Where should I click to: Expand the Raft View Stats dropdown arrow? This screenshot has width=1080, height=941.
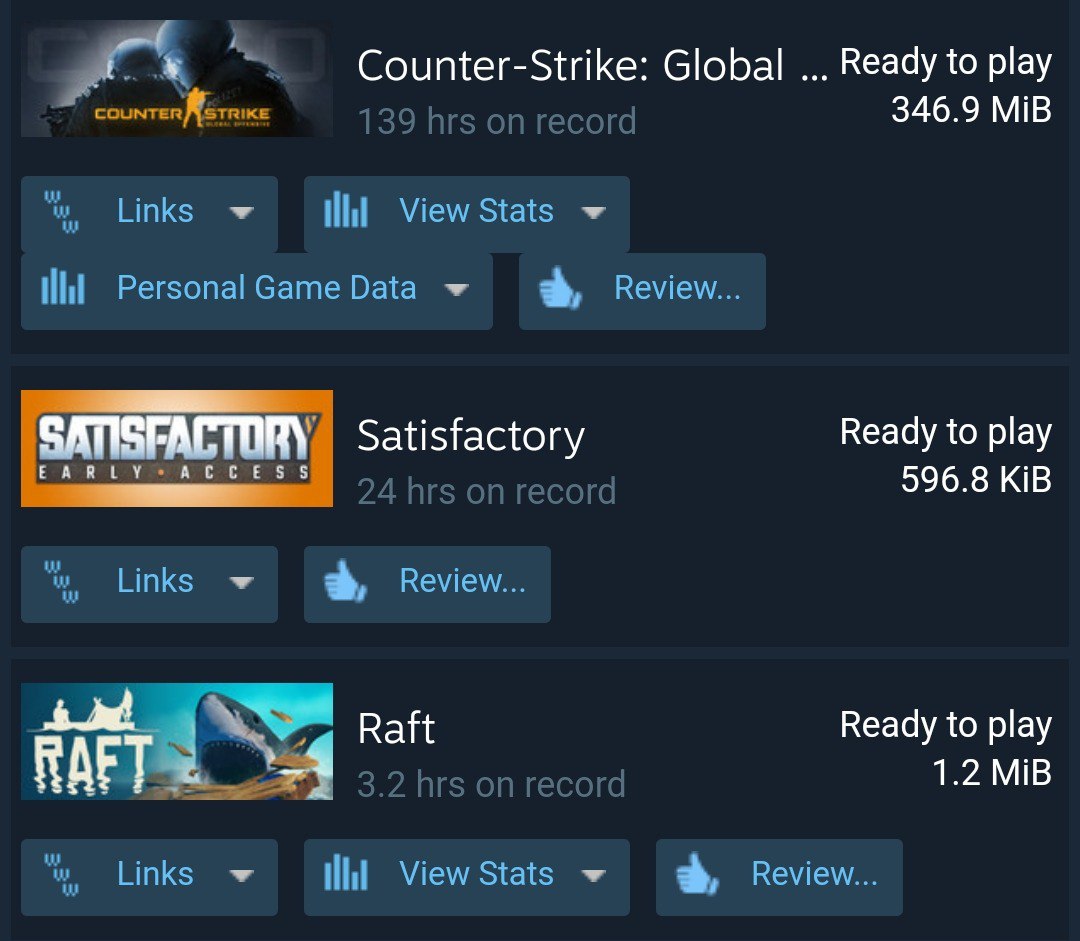pyautogui.click(x=593, y=876)
